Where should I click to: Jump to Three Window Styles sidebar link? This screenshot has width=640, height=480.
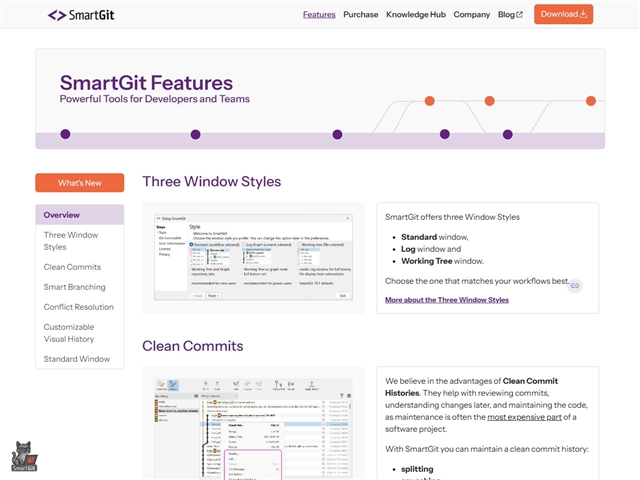click(70, 241)
